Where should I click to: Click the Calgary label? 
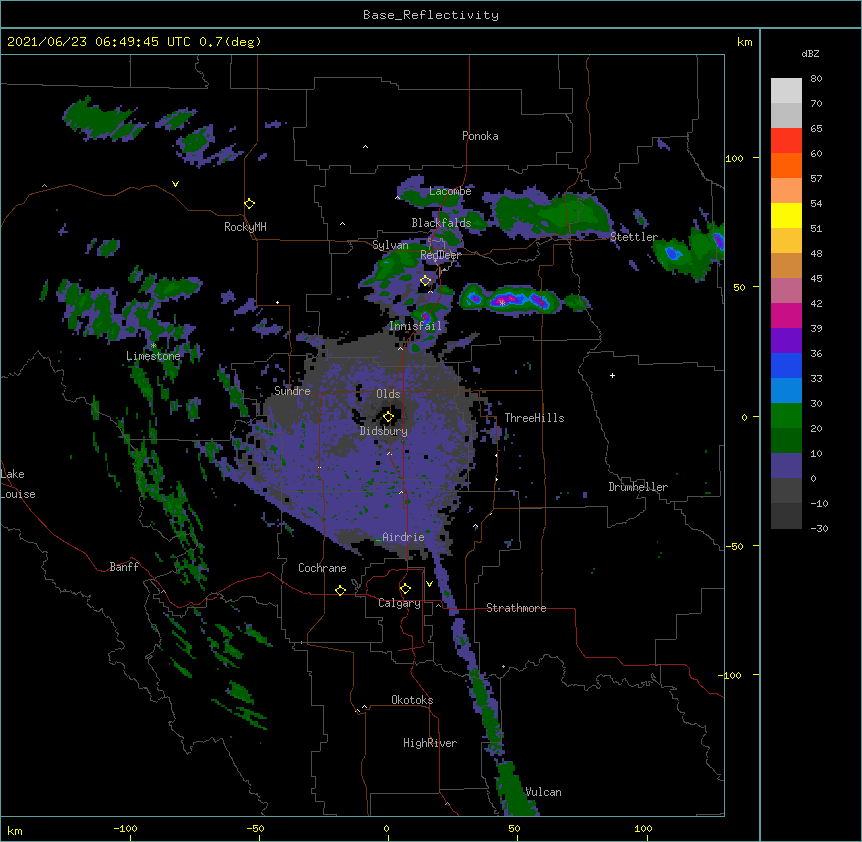click(399, 603)
